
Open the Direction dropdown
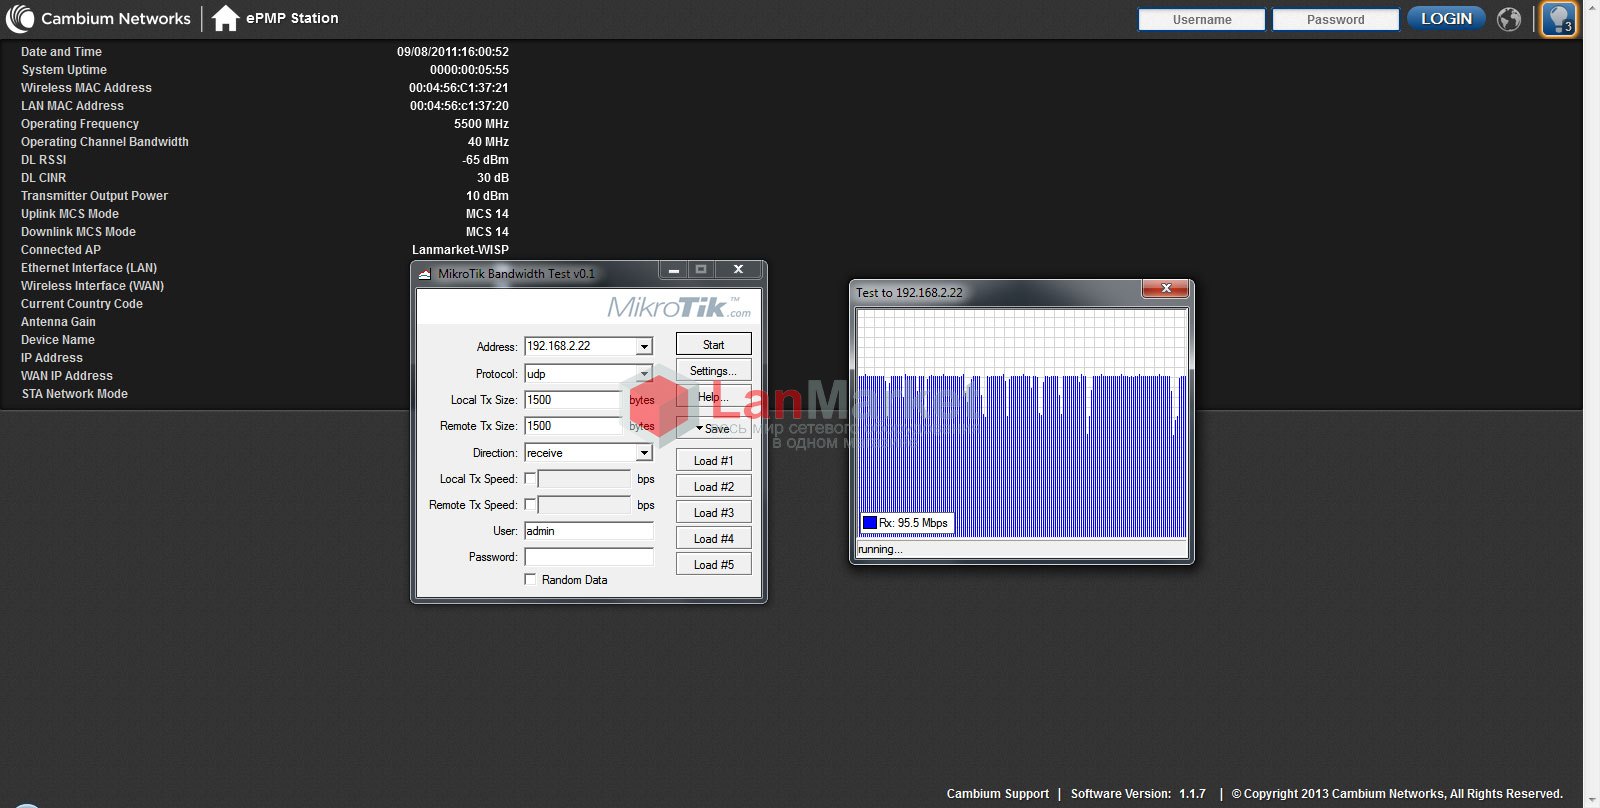tap(644, 453)
